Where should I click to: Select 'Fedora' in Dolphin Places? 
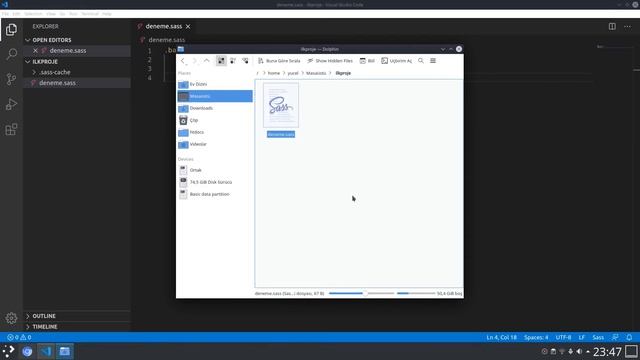tap(215, 132)
